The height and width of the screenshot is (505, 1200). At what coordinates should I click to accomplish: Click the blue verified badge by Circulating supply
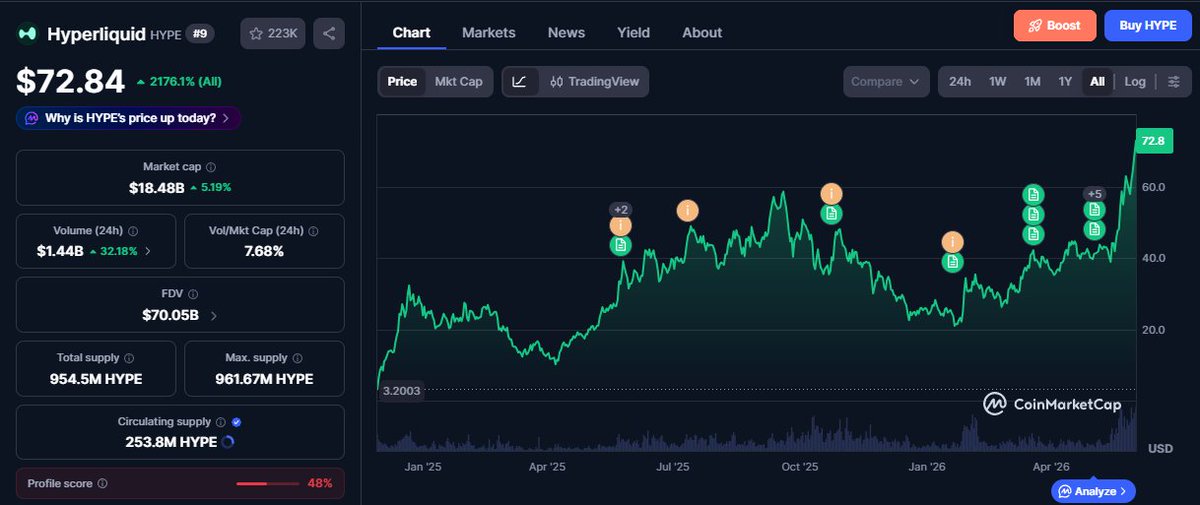(236, 422)
